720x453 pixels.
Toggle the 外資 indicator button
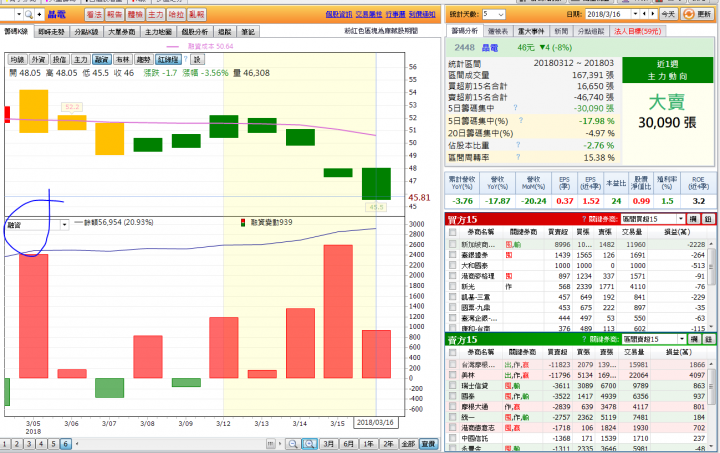click(38, 60)
